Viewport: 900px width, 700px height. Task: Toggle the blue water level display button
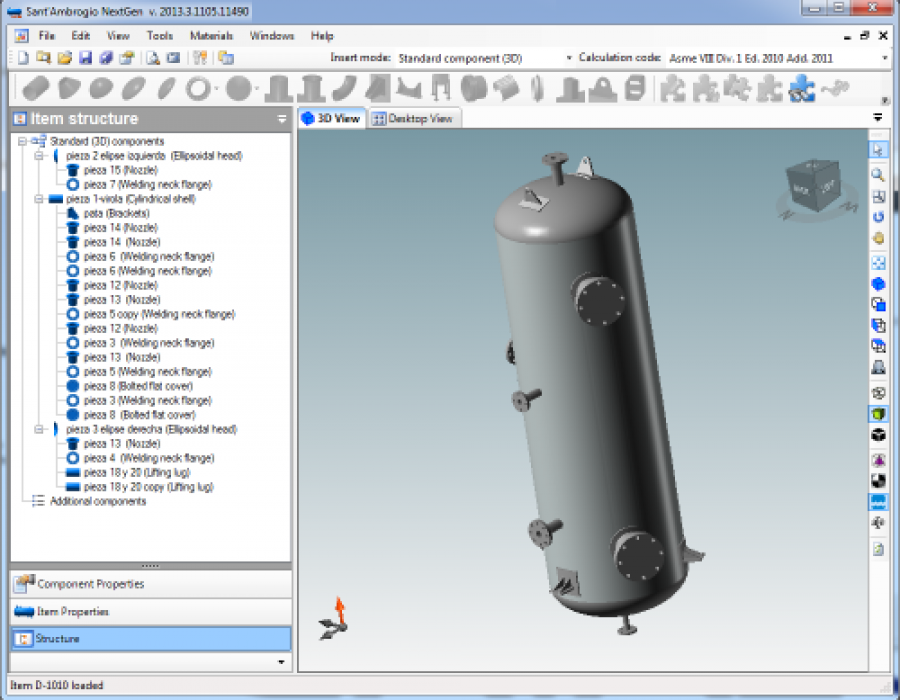pos(878,502)
